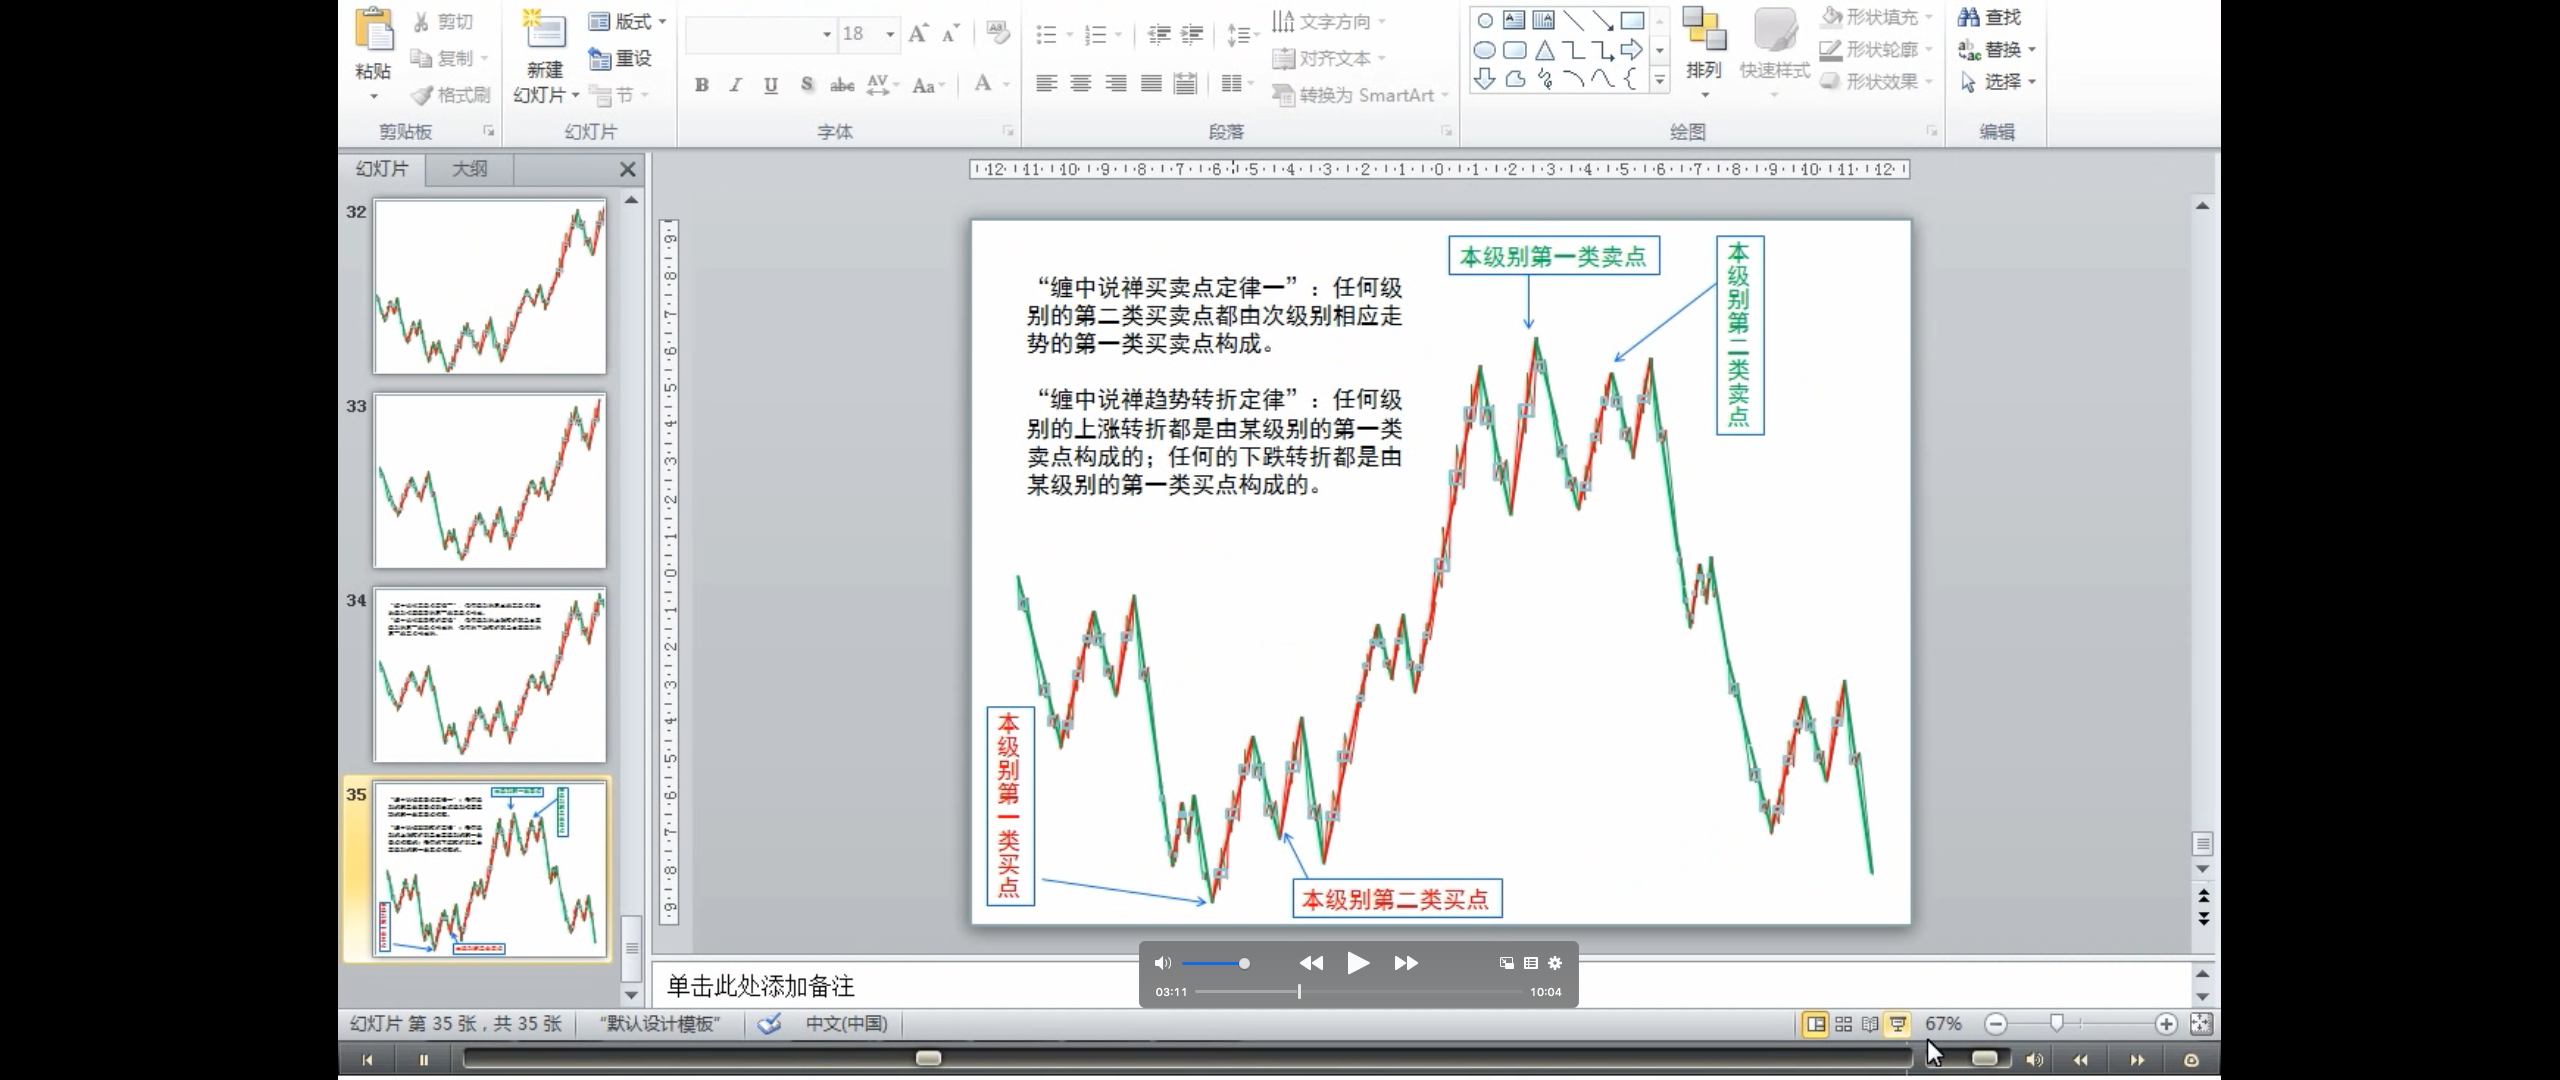Select slide 34 thumbnail
The height and width of the screenshot is (1080, 2560).
coord(490,675)
